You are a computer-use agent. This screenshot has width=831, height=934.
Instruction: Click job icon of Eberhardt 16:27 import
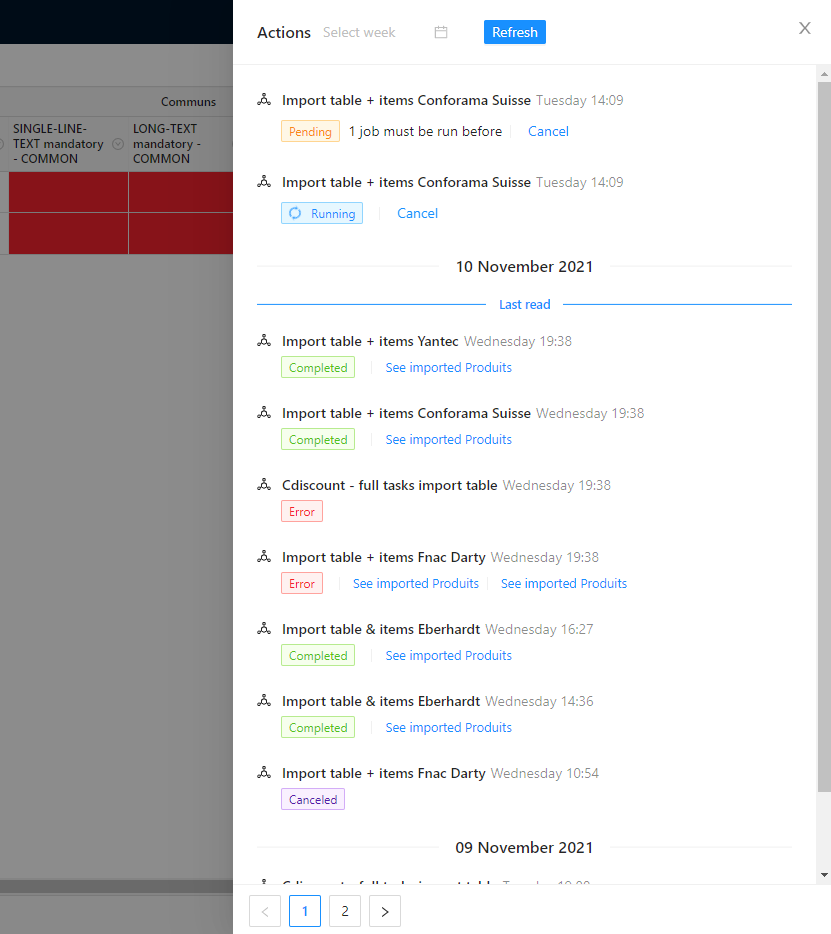(x=264, y=629)
